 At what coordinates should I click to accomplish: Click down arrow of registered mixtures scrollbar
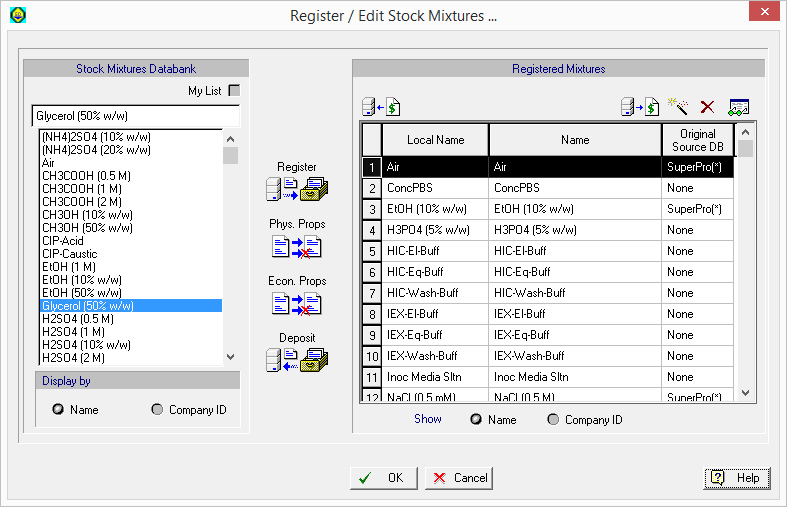pos(745,393)
